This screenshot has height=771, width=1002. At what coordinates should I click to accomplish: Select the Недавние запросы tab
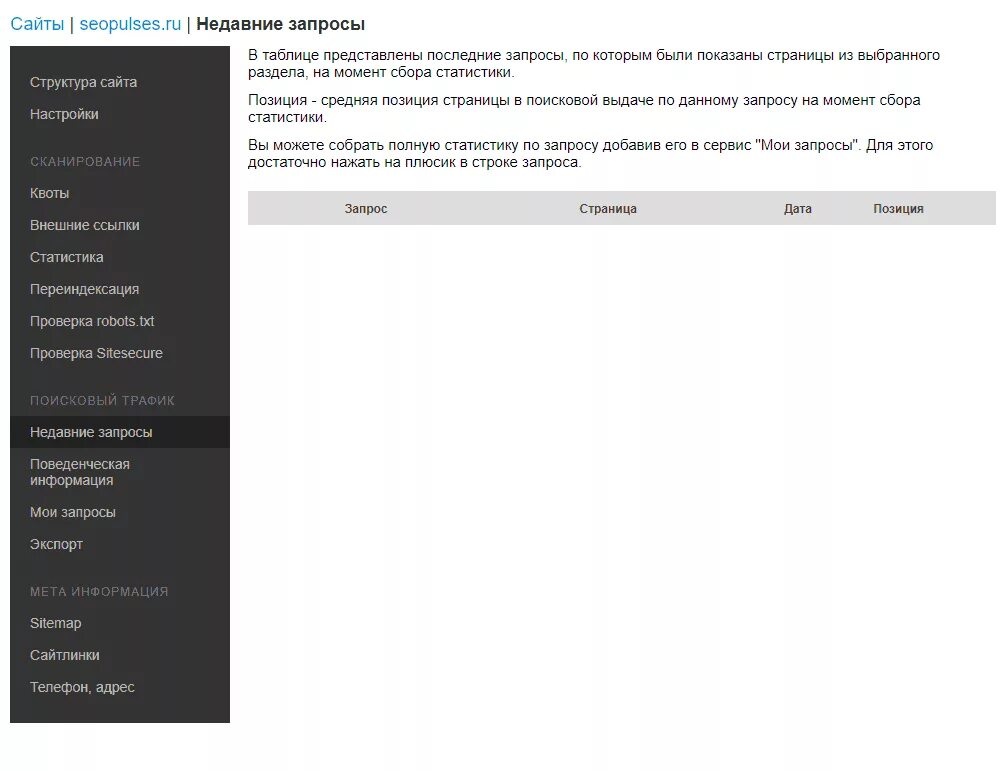click(x=92, y=432)
